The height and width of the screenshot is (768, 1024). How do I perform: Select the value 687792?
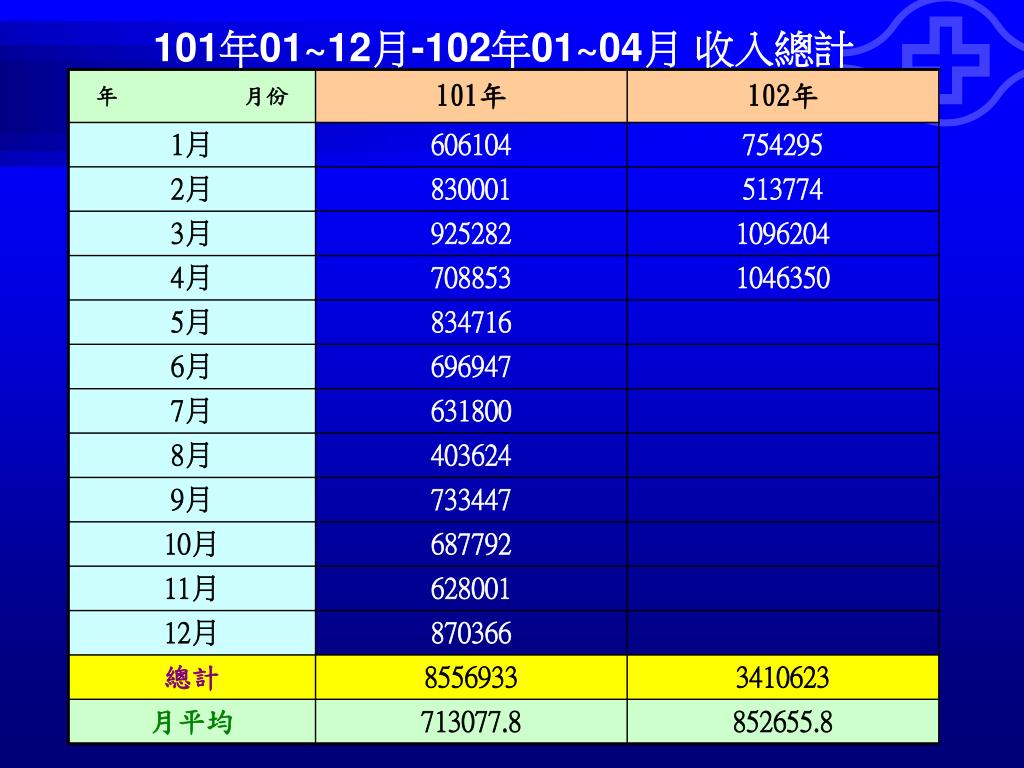[471, 545]
